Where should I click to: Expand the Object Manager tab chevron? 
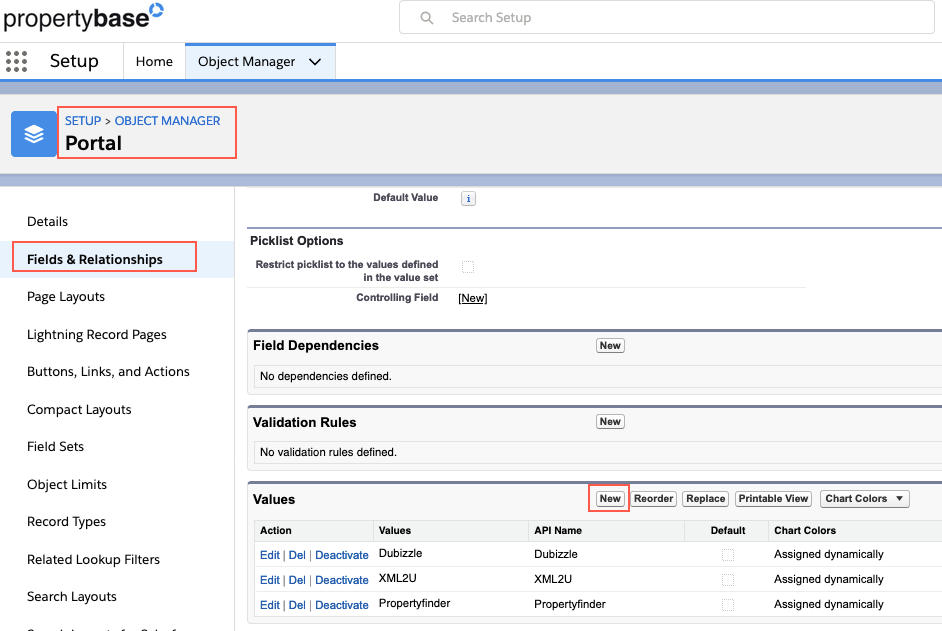pyautogui.click(x=315, y=61)
